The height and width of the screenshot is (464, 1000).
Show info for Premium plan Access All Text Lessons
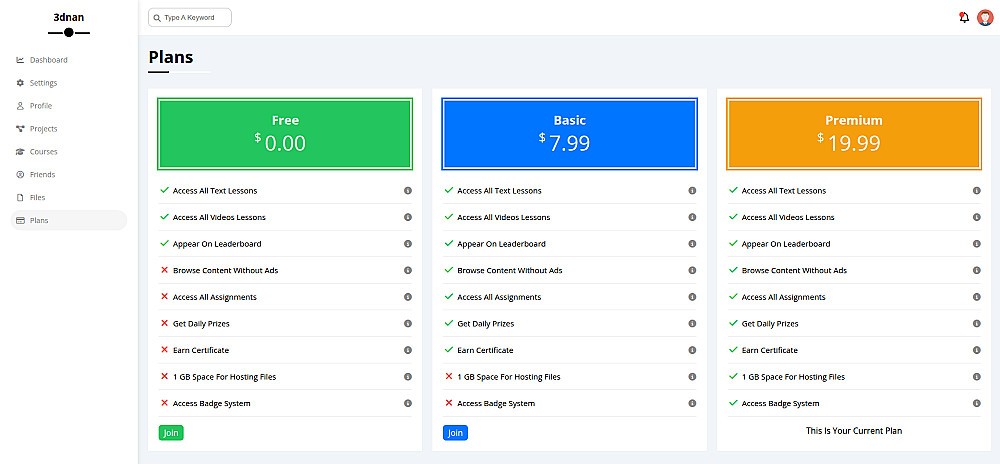click(x=976, y=191)
